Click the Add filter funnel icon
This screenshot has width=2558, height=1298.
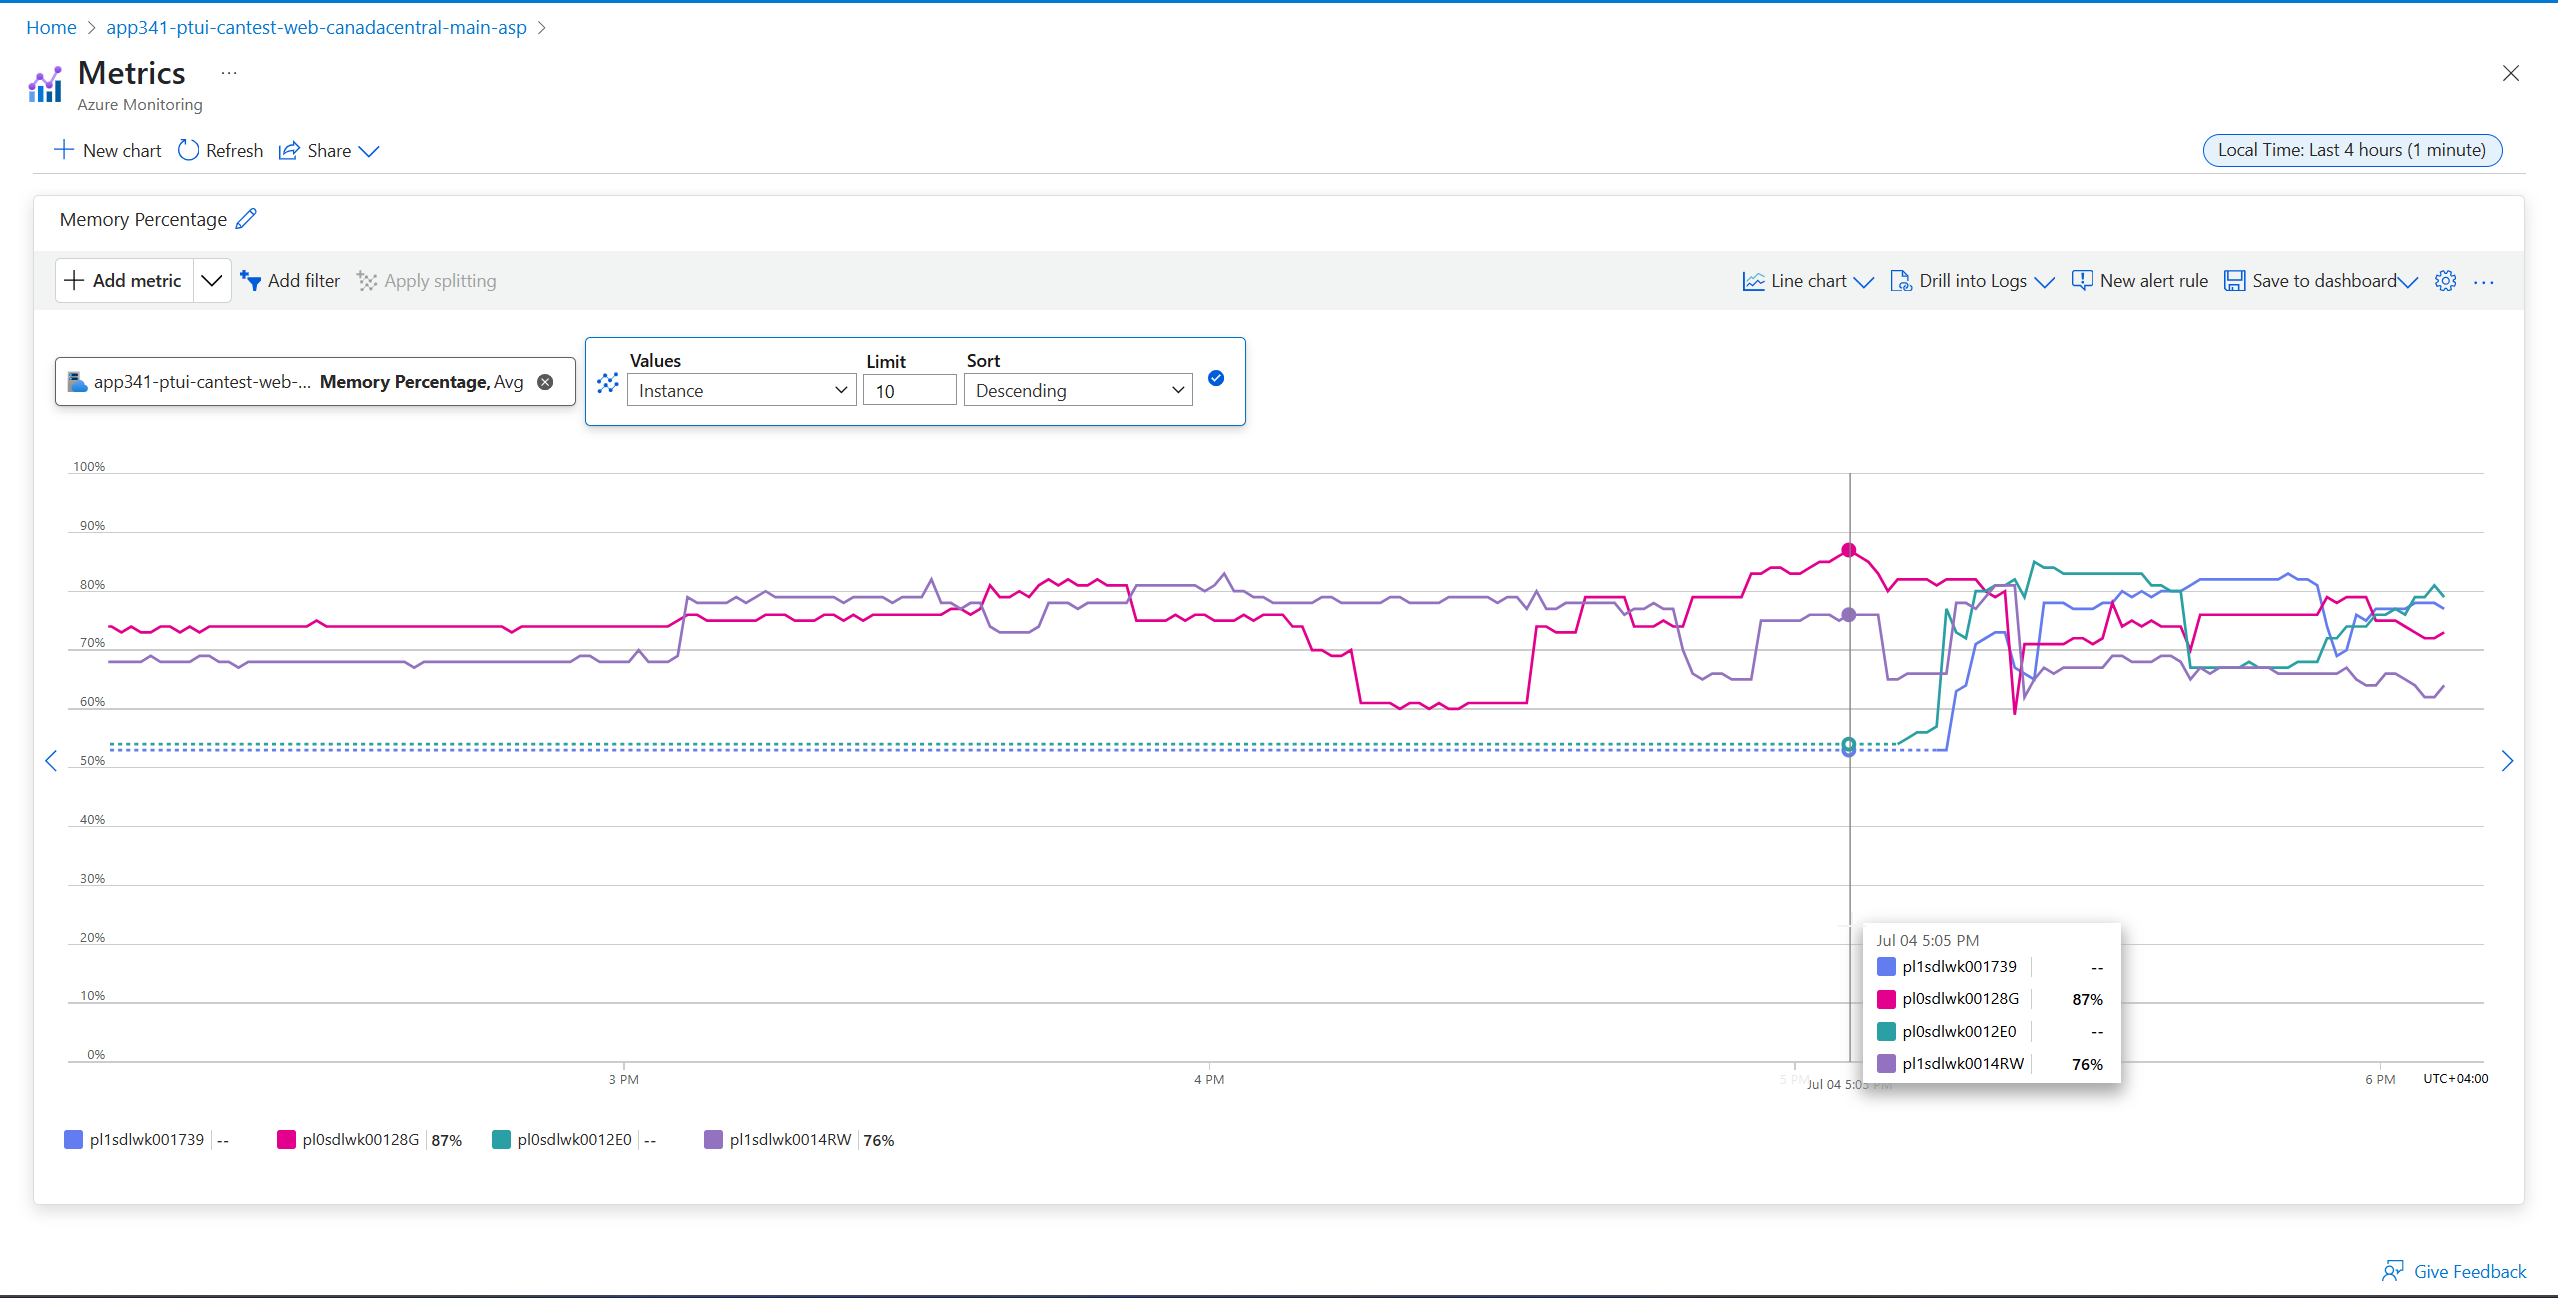[x=251, y=281]
